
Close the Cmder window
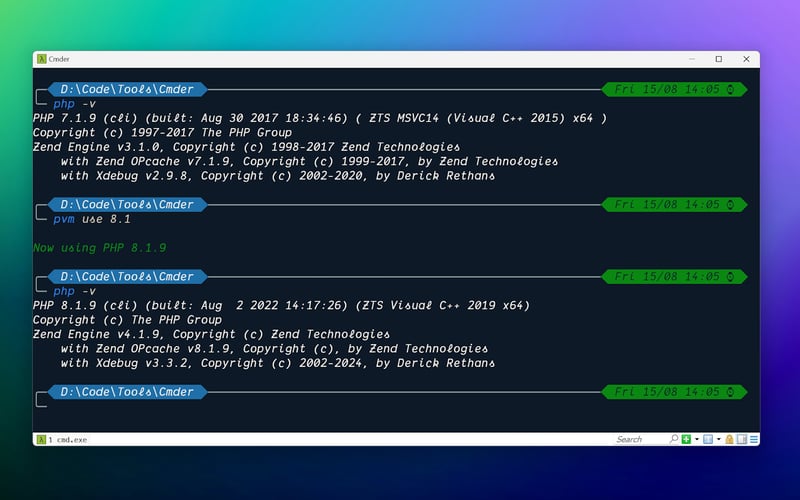pos(746,59)
